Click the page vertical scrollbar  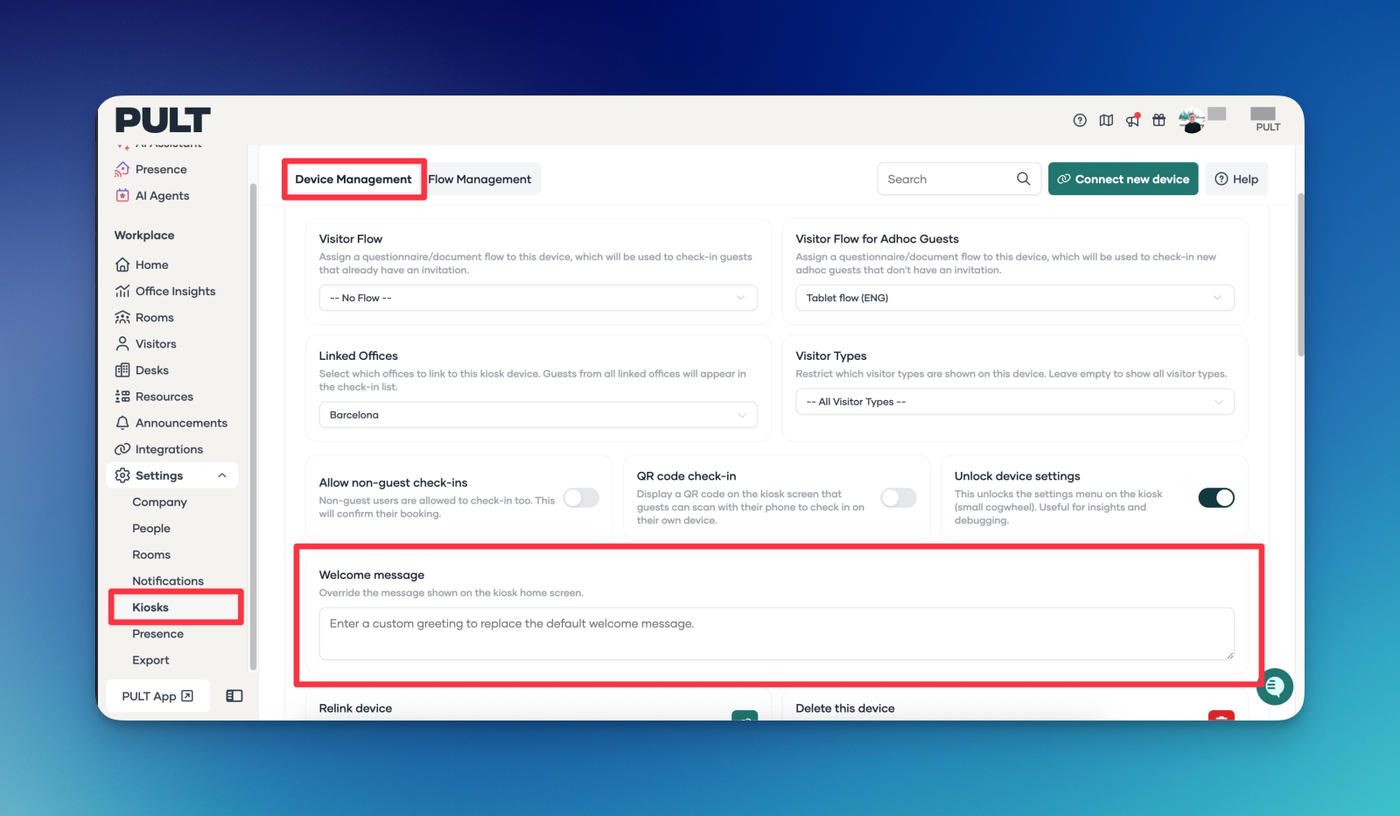1300,275
